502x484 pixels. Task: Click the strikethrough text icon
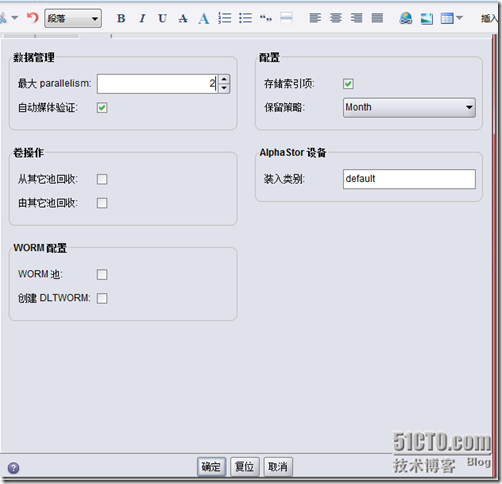(183, 18)
